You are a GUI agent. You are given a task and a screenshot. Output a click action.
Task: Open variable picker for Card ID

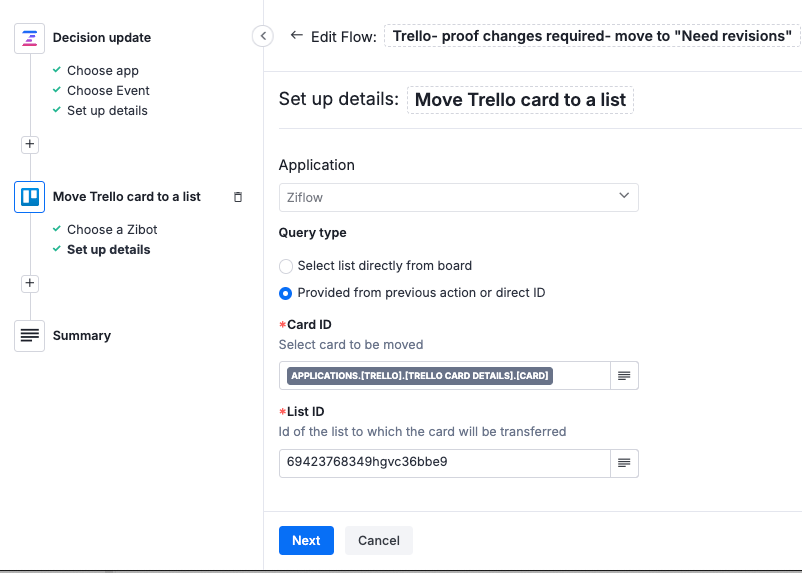624,376
